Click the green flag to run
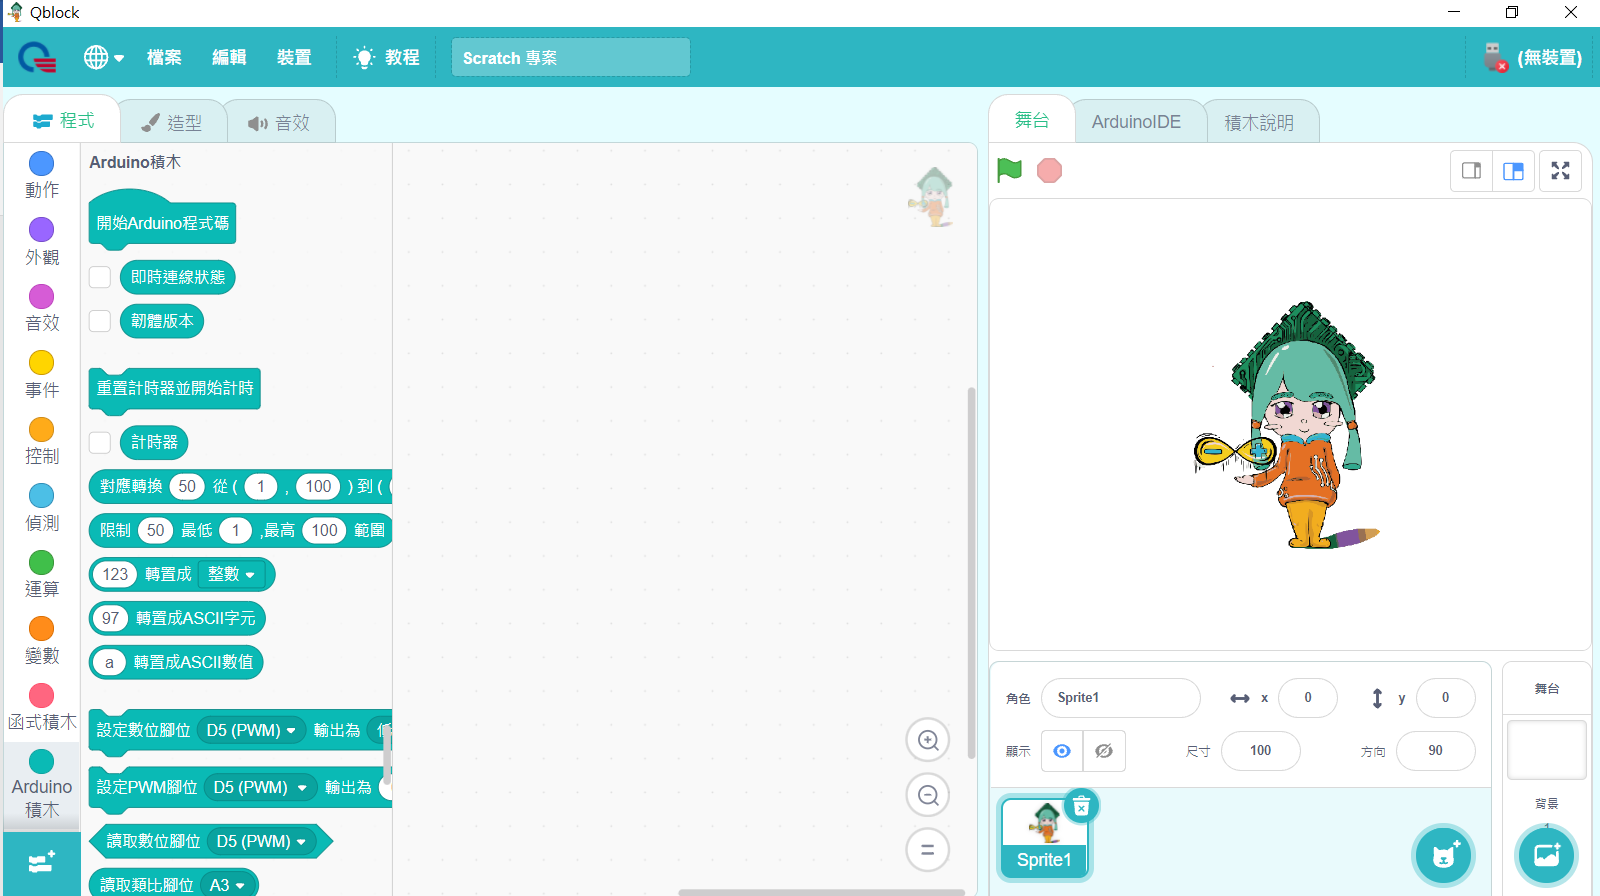Screen dimensions: 1600x896 click(x=1009, y=171)
